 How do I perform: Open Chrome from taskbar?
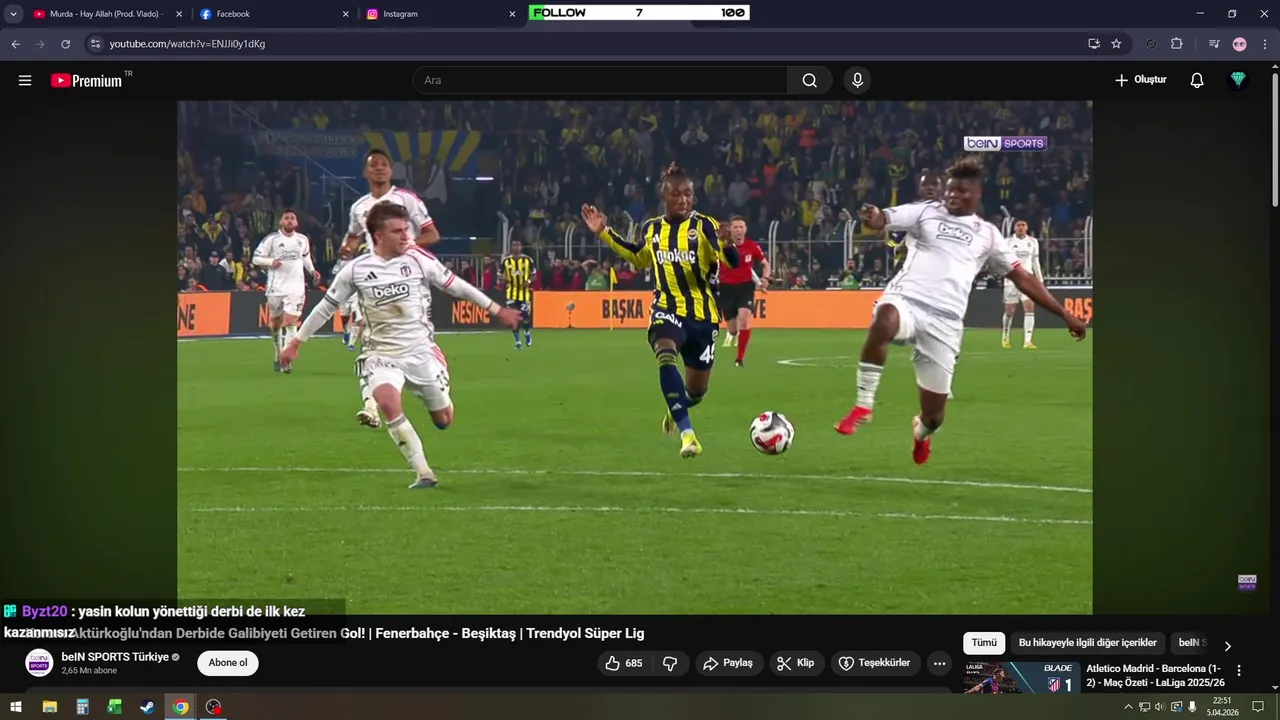[x=180, y=707]
